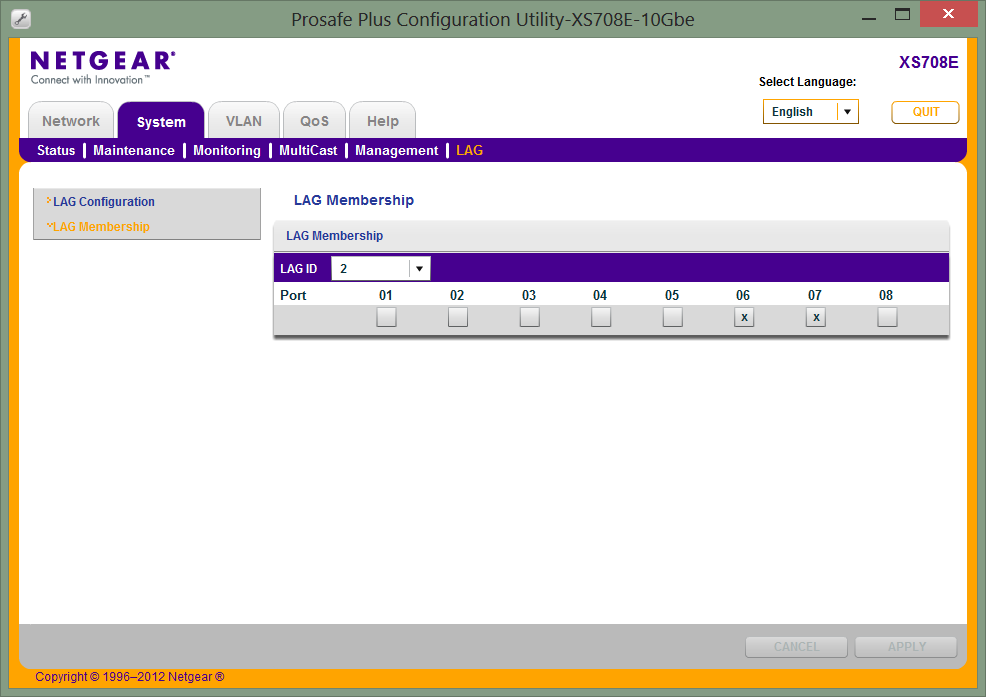Screen dimensions: 986x697
Task: Close the Prosafe Plus Configuration Utility window
Action: (948, 14)
